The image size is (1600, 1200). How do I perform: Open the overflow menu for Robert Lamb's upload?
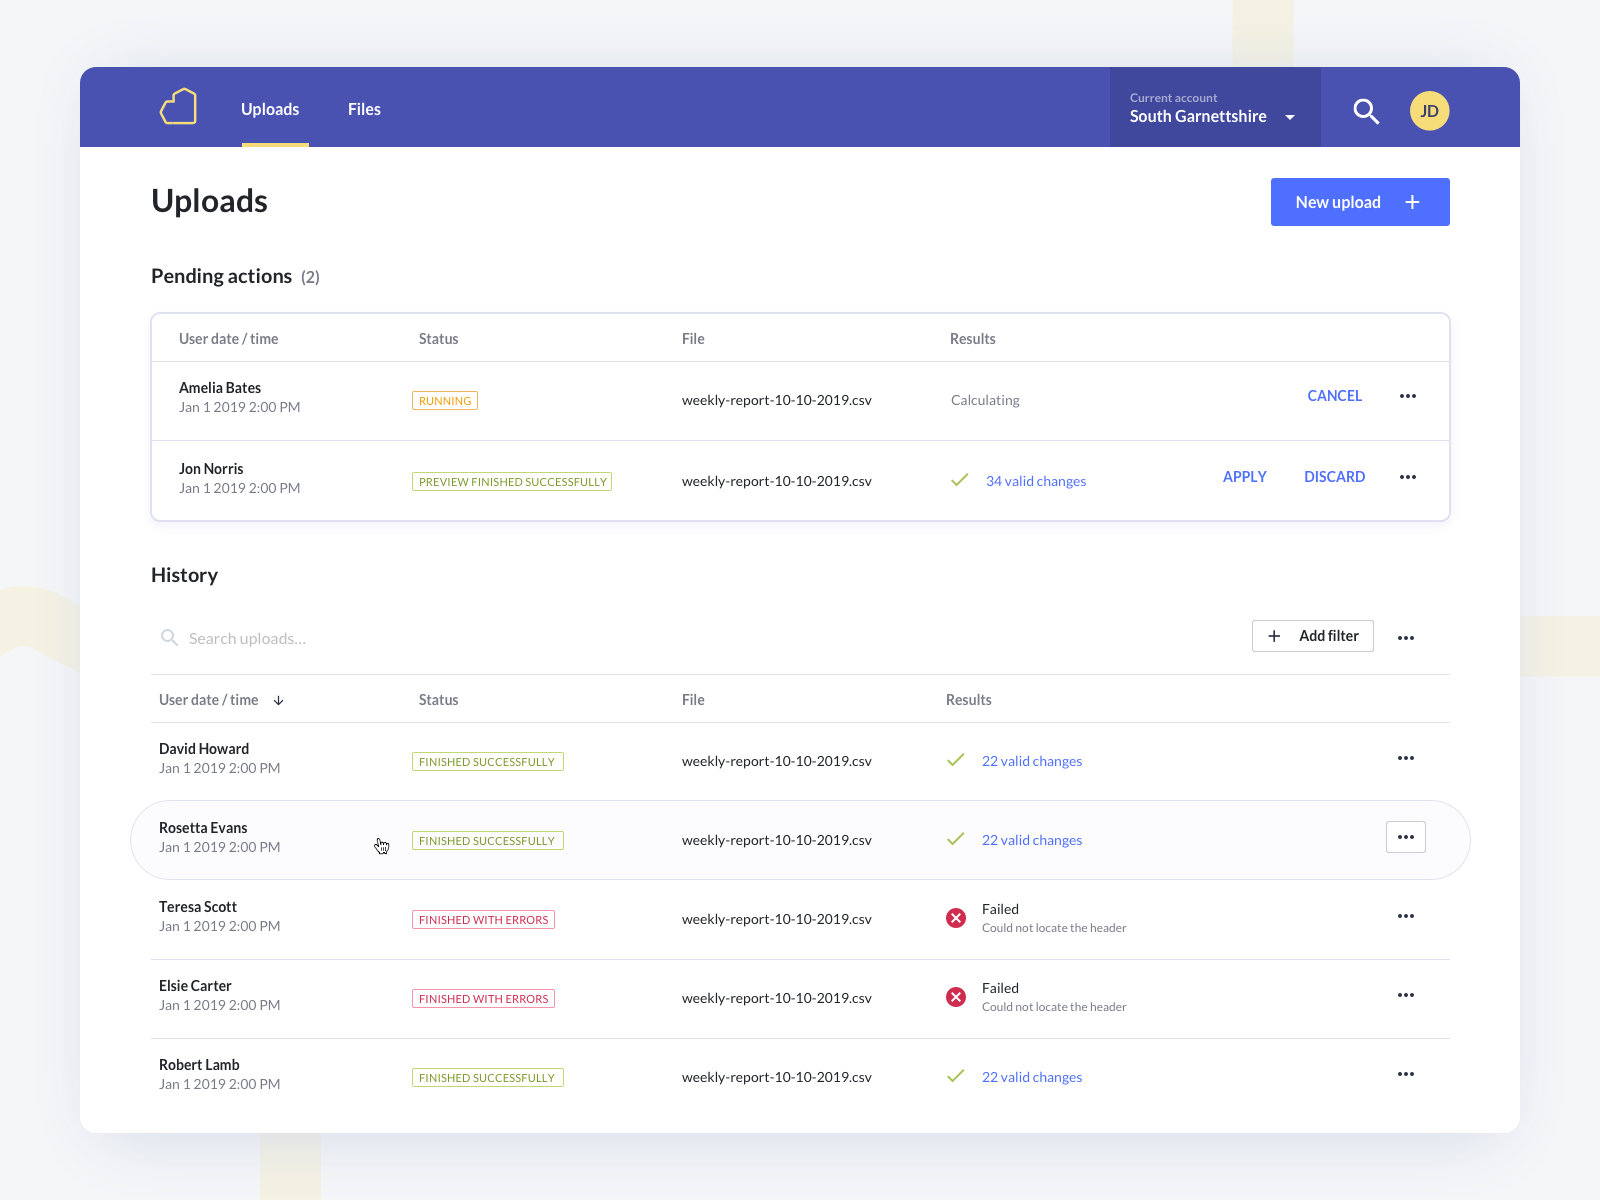point(1406,1074)
